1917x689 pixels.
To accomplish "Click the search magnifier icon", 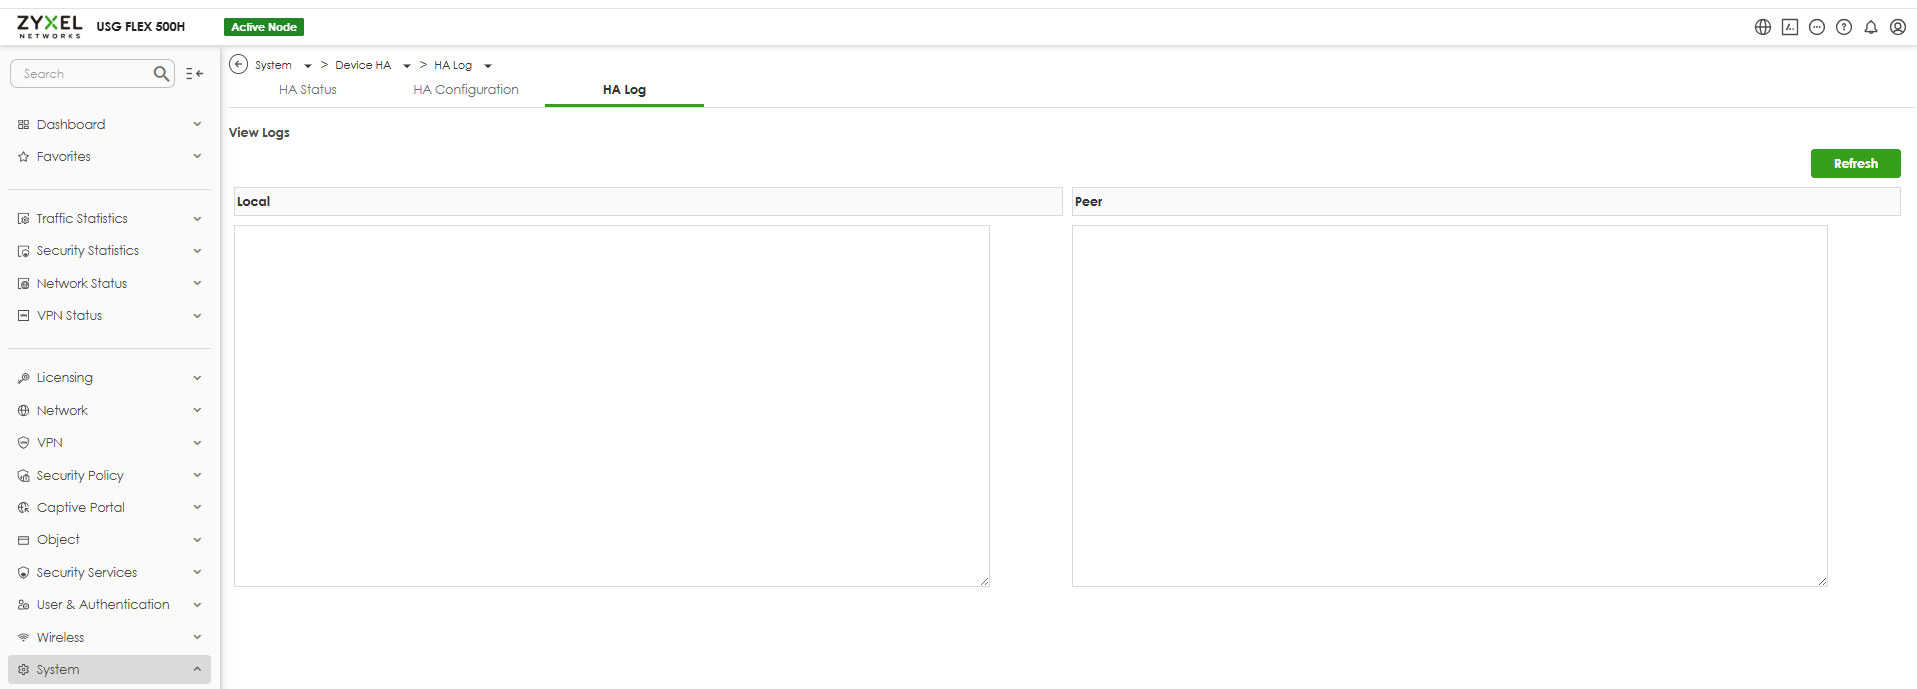I will pos(161,74).
